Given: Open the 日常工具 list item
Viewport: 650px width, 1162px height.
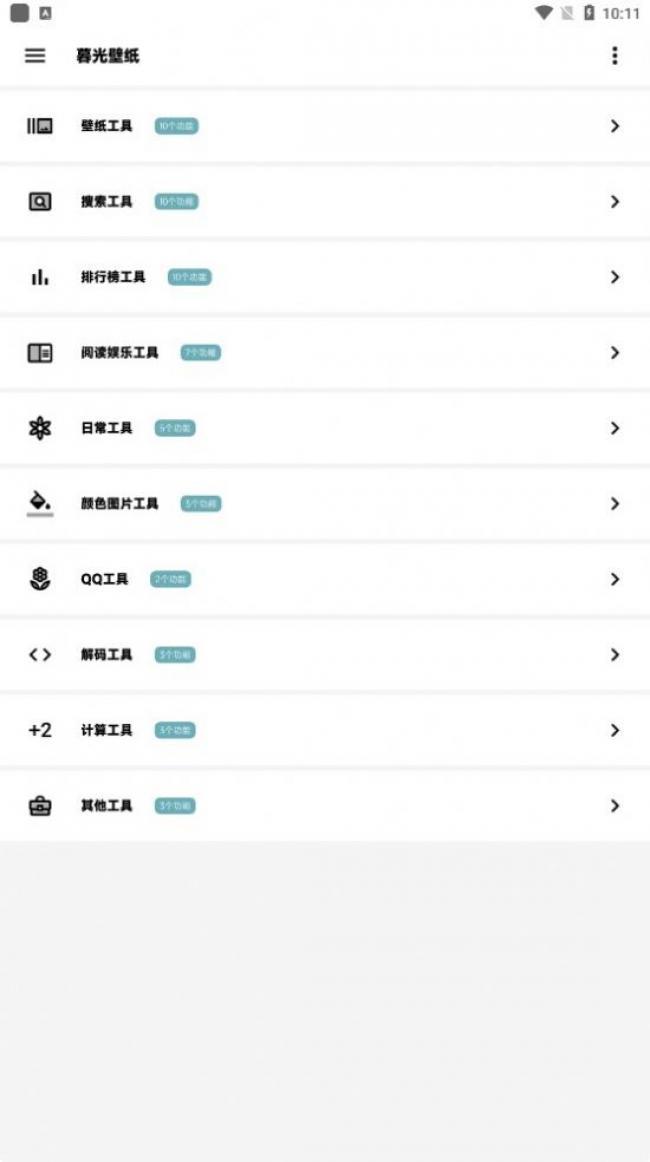Looking at the screenshot, I should click(x=325, y=428).
